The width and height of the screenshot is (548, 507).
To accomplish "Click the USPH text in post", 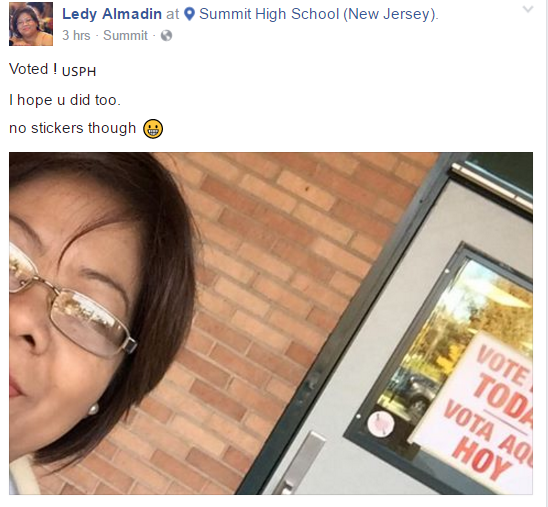I will coord(79,72).
